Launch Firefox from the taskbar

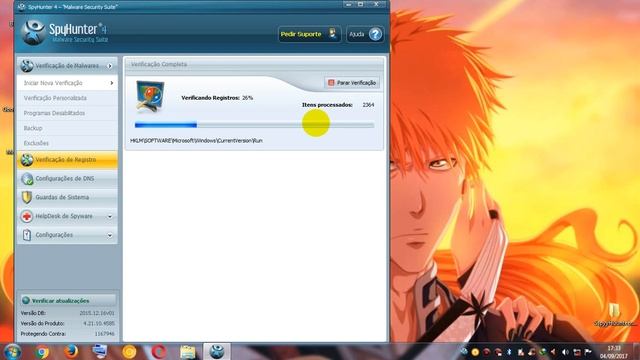coord(71,351)
